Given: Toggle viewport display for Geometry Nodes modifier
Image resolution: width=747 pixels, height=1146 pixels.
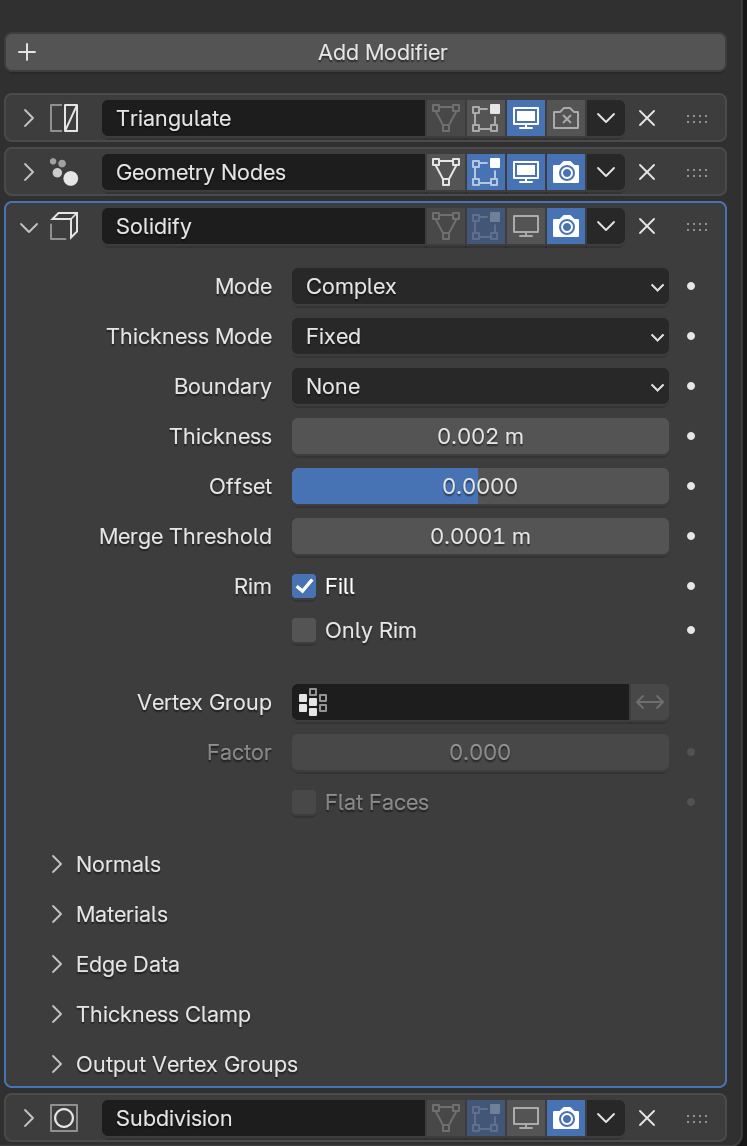Looking at the screenshot, I should point(526,173).
